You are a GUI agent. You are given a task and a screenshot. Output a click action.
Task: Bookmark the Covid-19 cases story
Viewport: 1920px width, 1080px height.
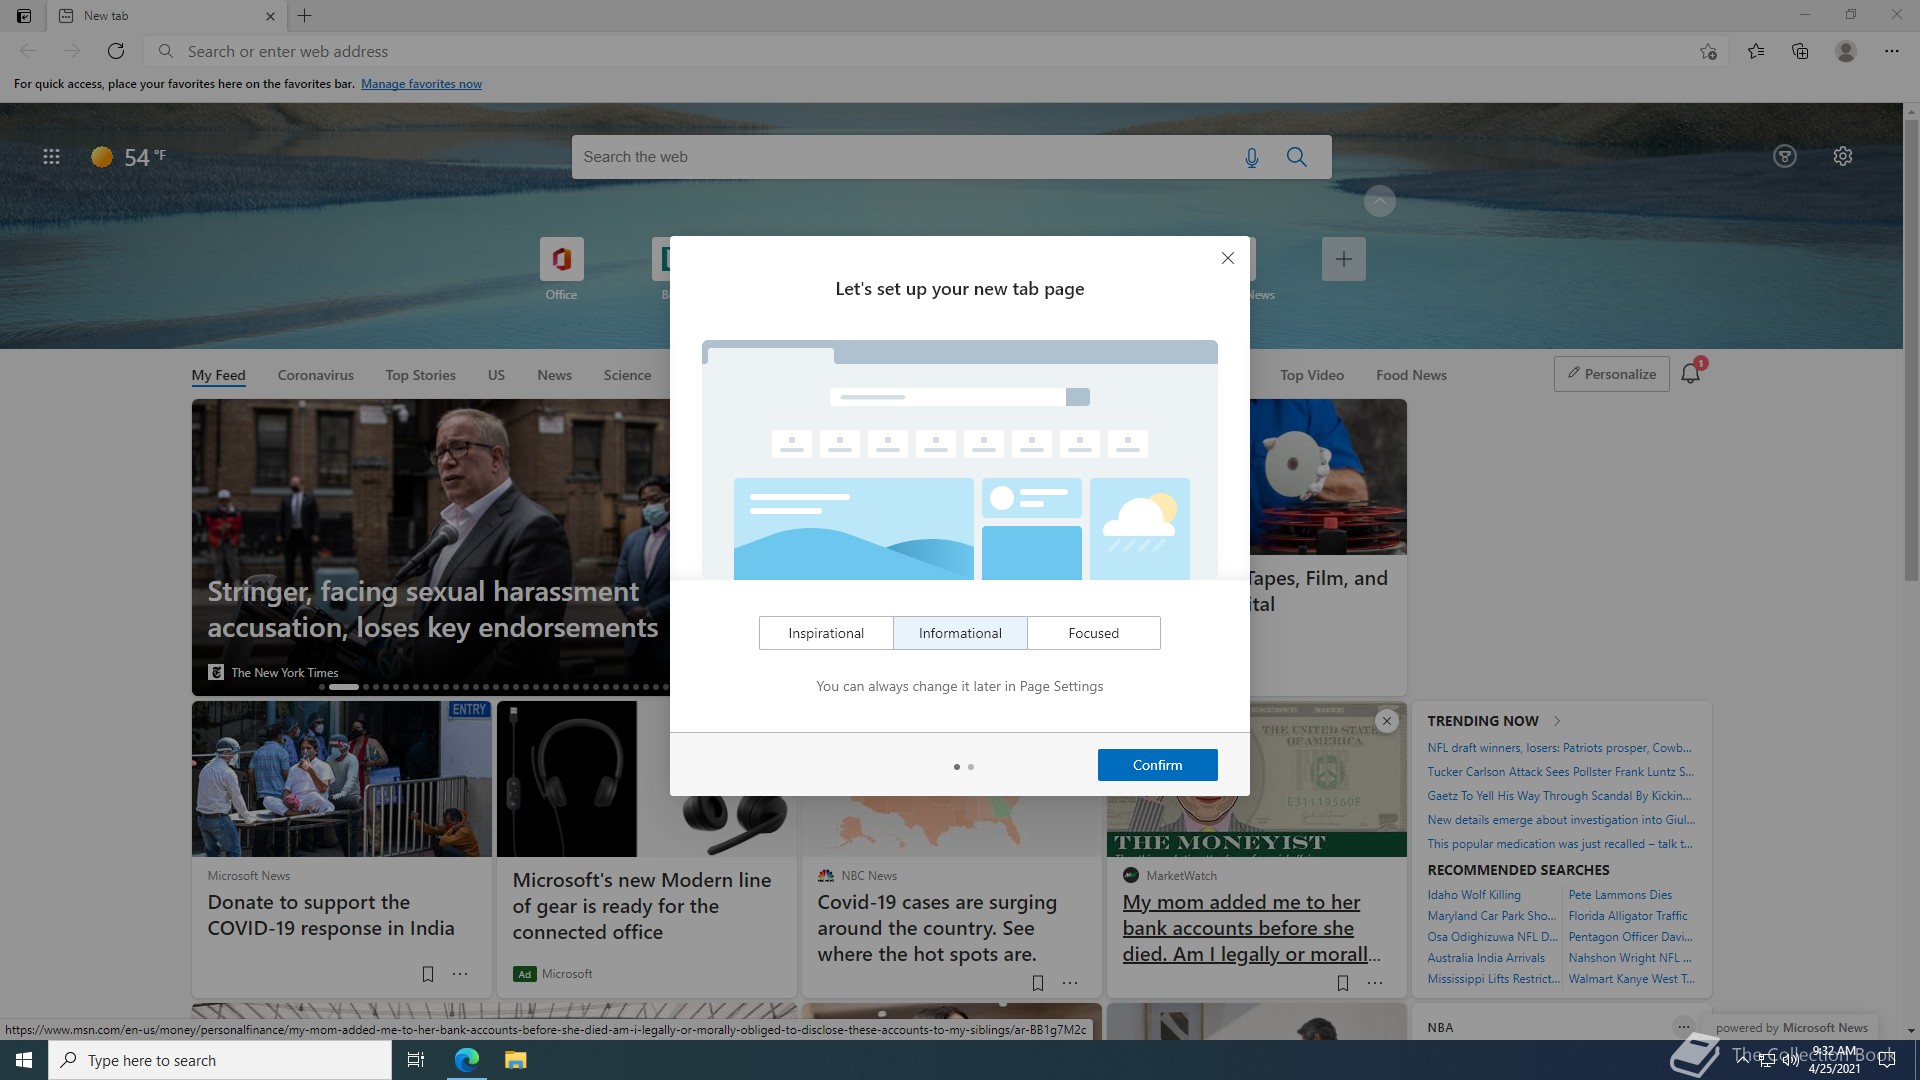pyautogui.click(x=1038, y=983)
